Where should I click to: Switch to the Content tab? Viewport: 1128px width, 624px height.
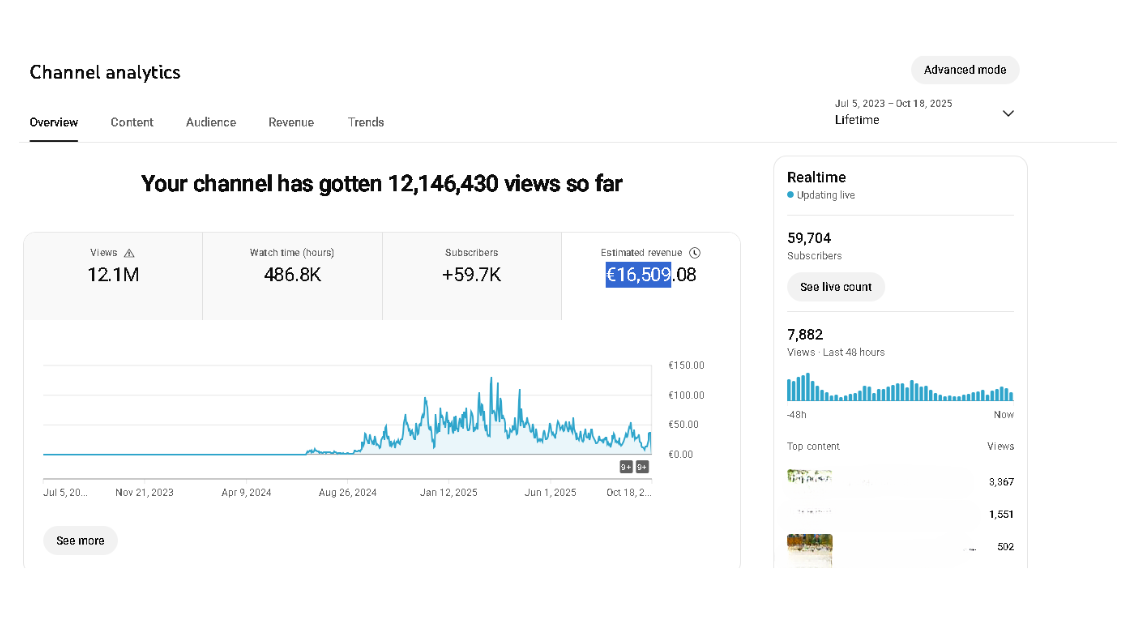(132, 122)
